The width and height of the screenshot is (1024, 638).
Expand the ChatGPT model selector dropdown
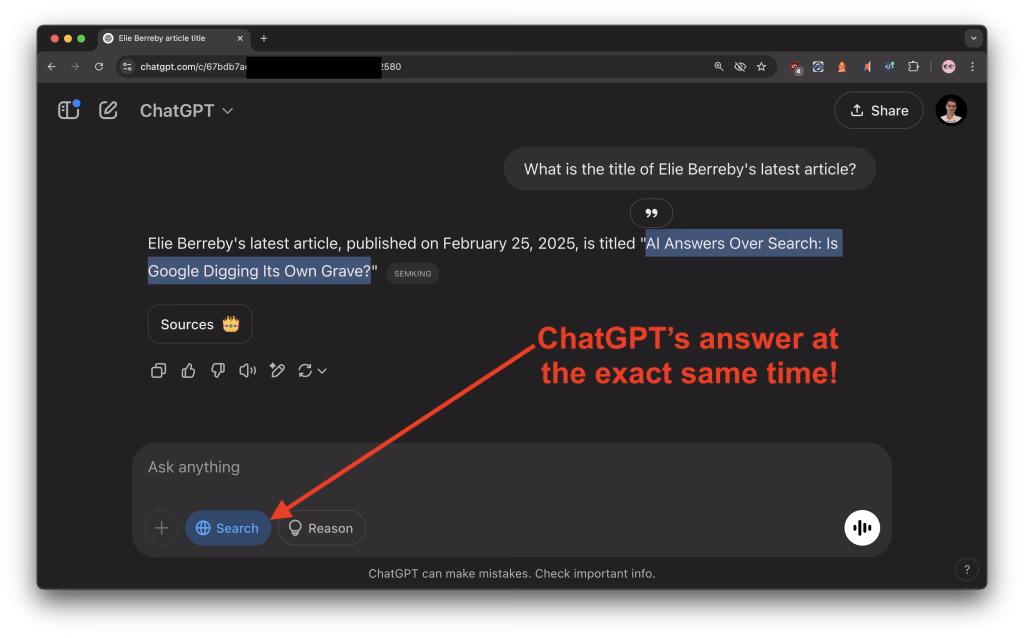pos(187,110)
